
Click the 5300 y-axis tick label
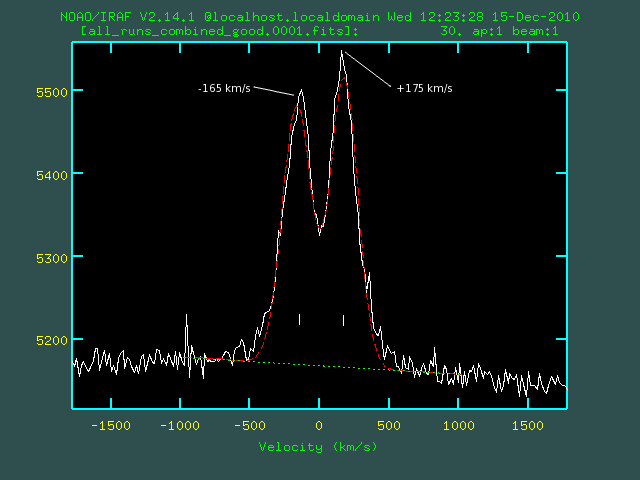coord(50,257)
